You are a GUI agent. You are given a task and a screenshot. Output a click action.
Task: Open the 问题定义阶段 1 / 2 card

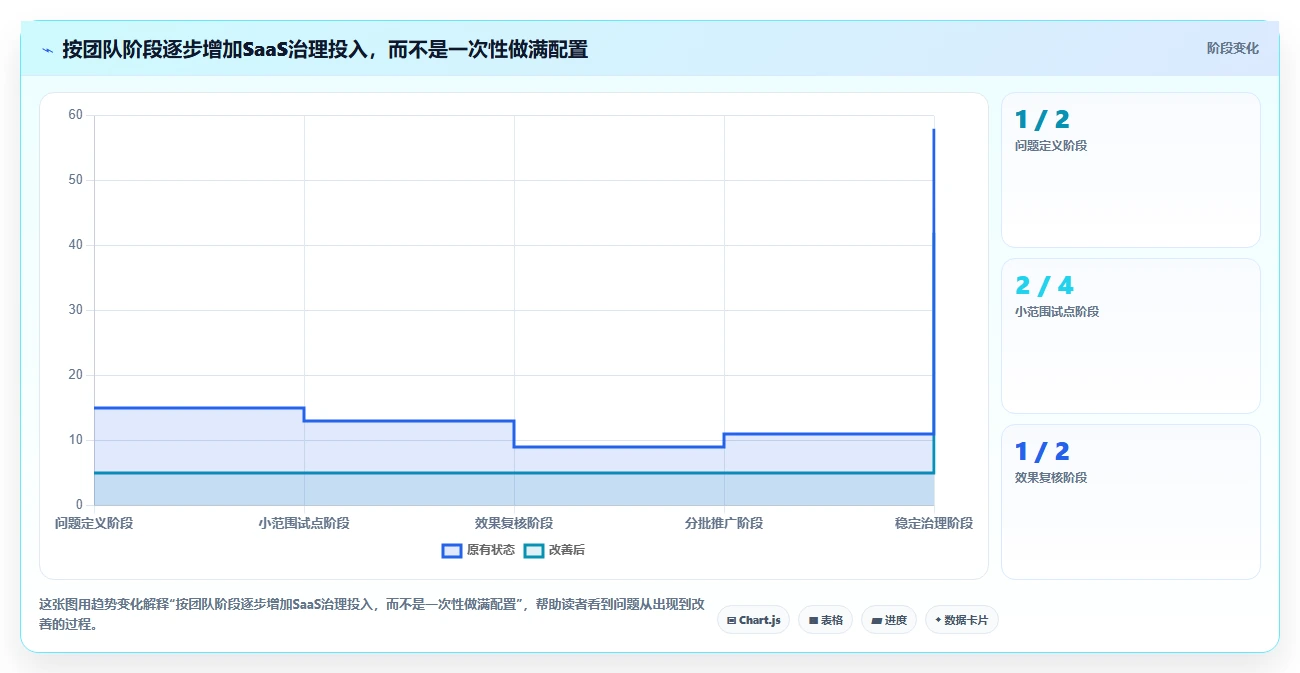1130,170
